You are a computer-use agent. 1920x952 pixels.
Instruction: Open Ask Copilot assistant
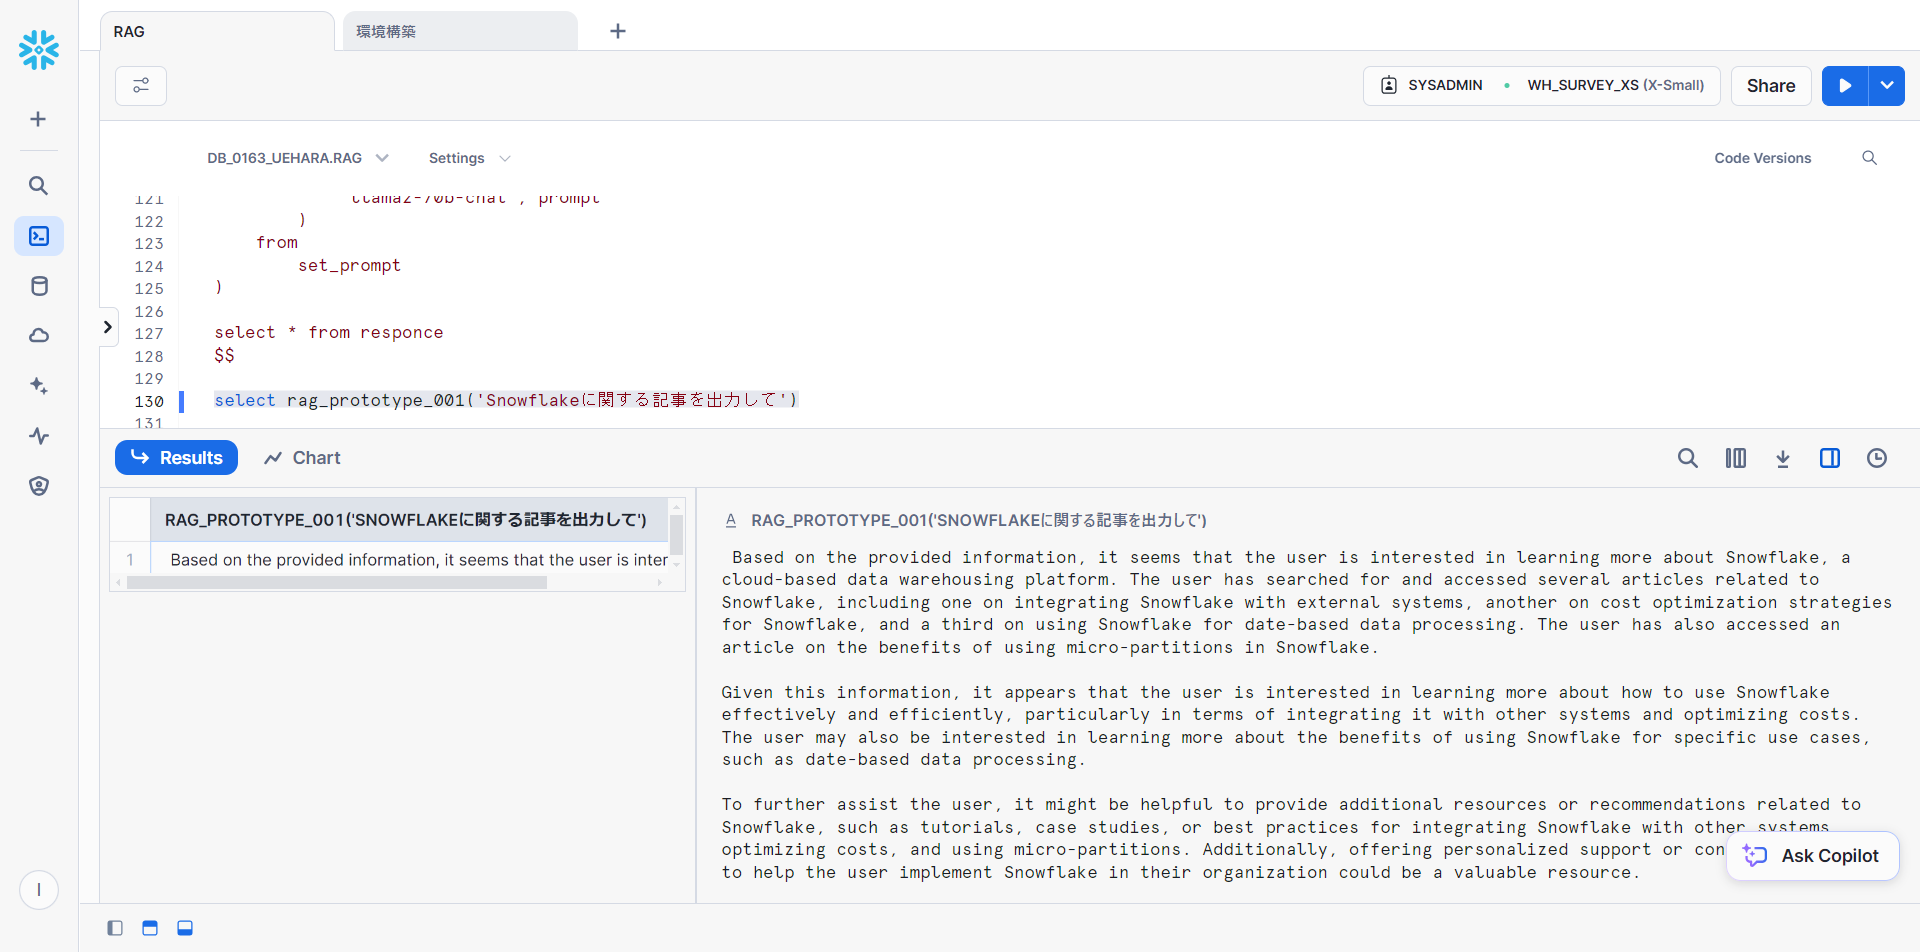pos(1812,856)
